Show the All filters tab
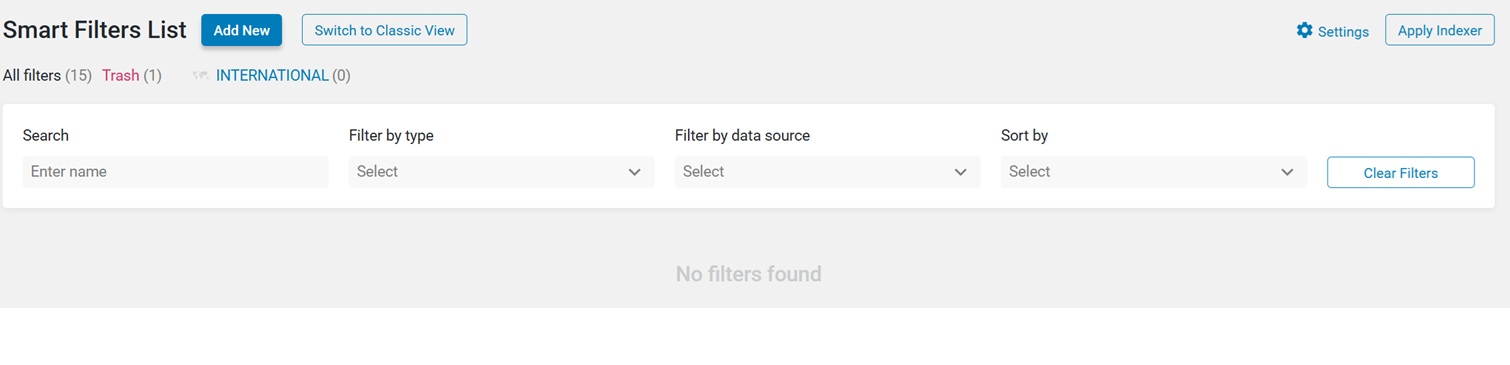 pos(47,75)
